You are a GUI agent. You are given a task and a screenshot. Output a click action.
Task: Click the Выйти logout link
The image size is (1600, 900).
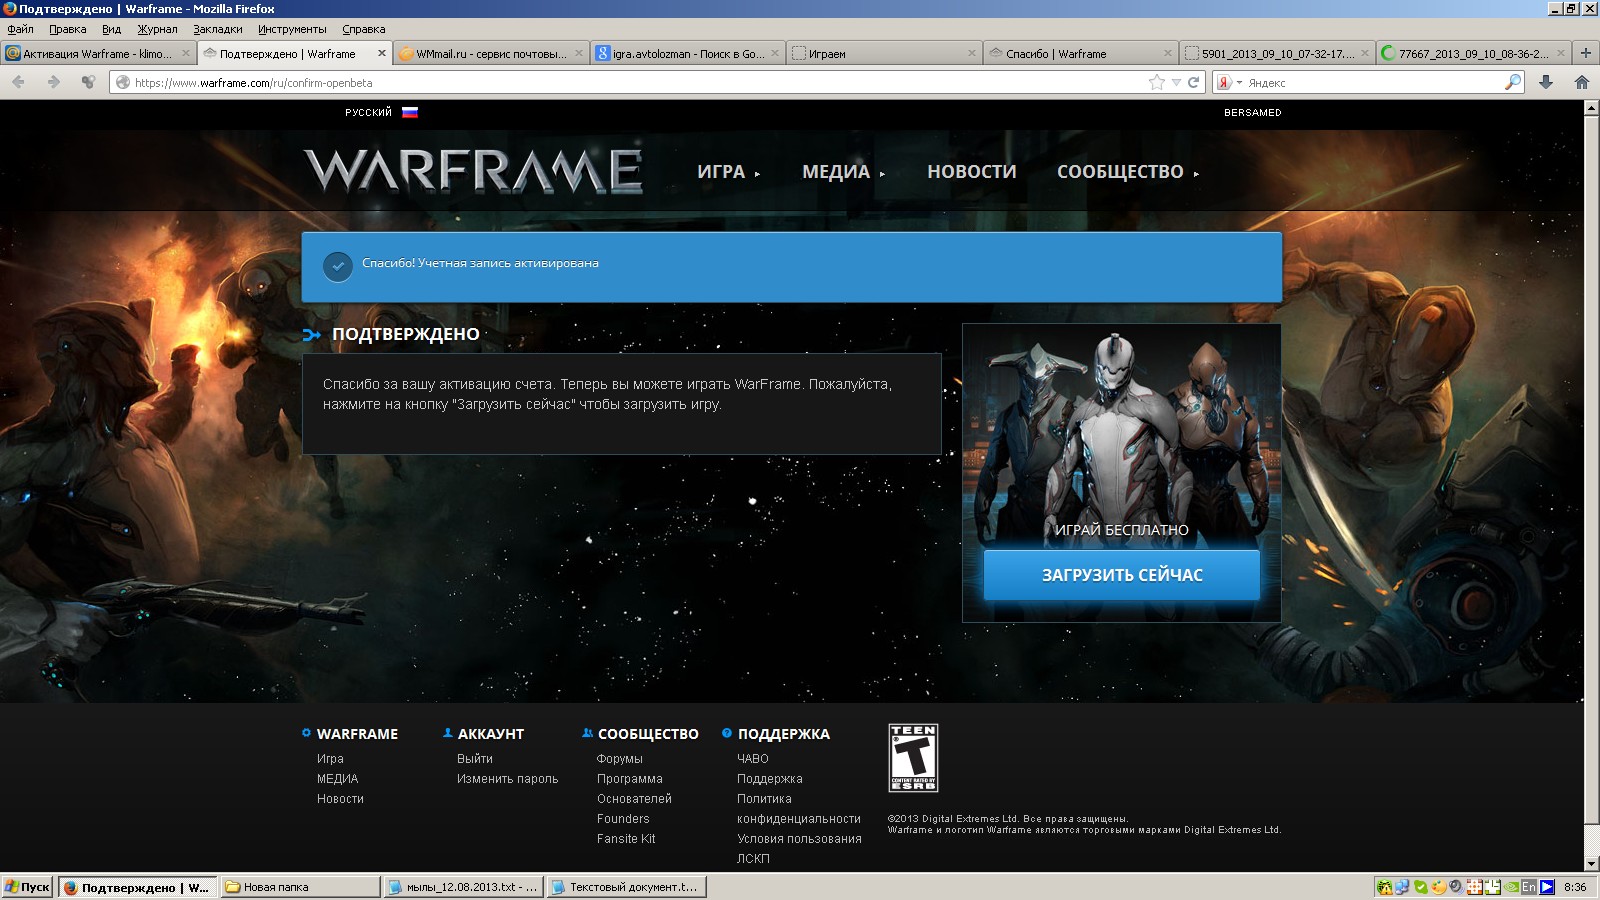pyautogui.click(x=475, y=759)
